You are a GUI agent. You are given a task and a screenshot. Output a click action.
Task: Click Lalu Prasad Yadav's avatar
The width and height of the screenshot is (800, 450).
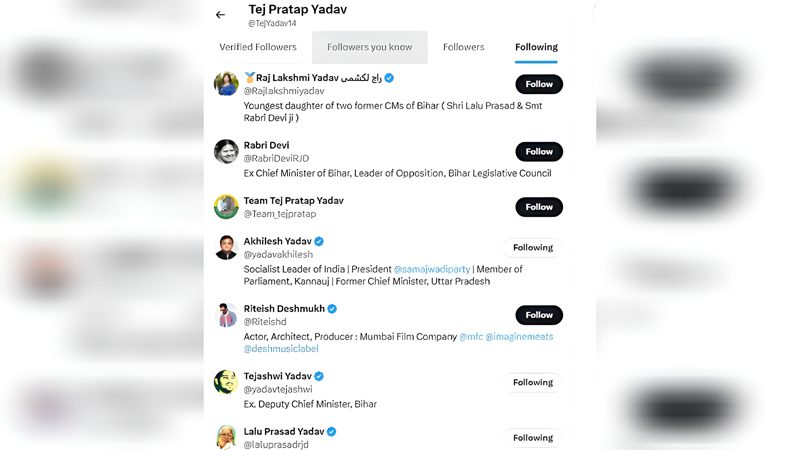(x=226, y=436)
